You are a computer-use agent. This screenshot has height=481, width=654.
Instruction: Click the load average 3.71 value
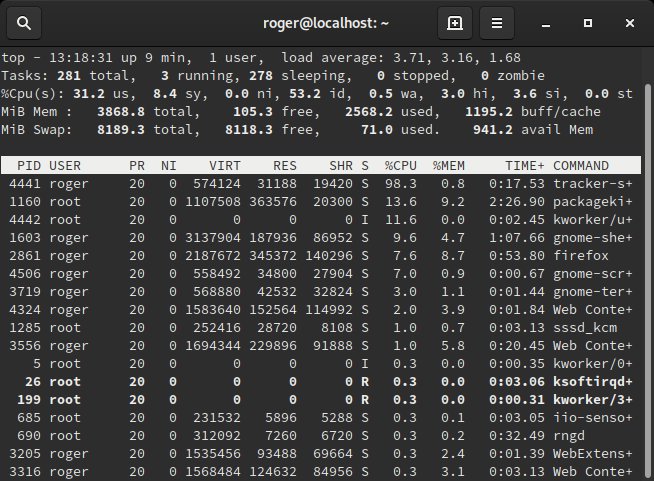coord(409,58)
